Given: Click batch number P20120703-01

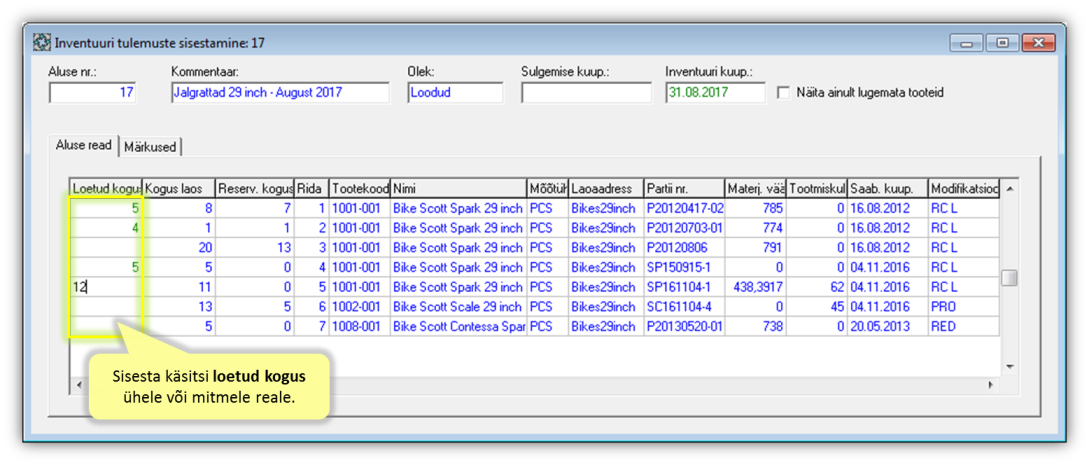Looking at the screenshot, I should pos(684,227).
